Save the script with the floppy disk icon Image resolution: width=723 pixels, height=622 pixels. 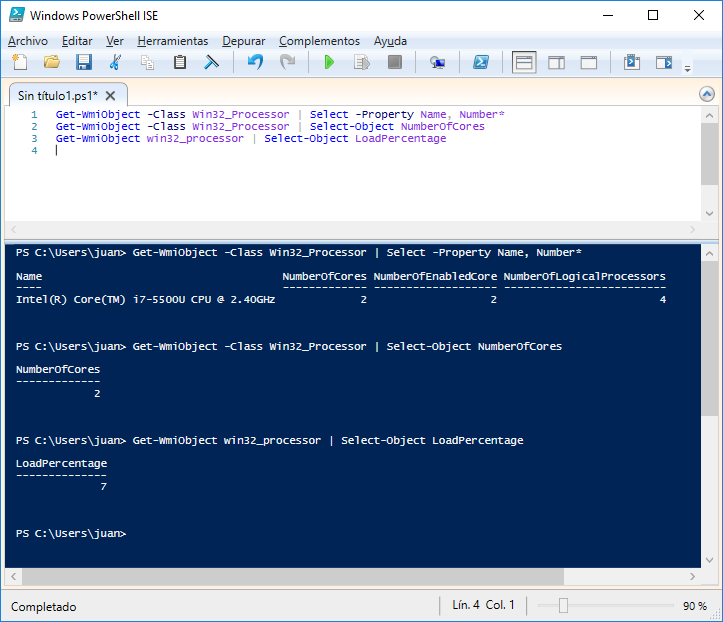[x=84, y=62]
